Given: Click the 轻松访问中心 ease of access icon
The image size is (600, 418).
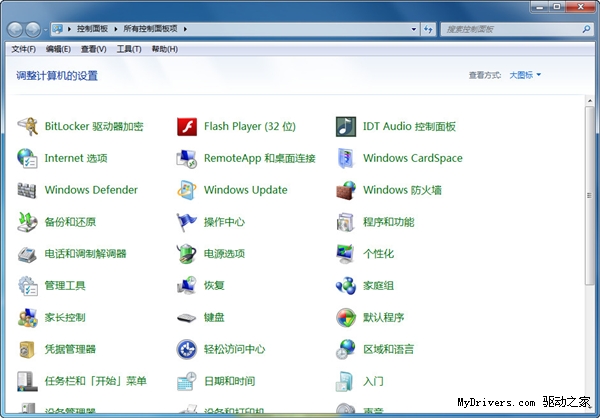Looking at the screenshot, I should (187, 349).
